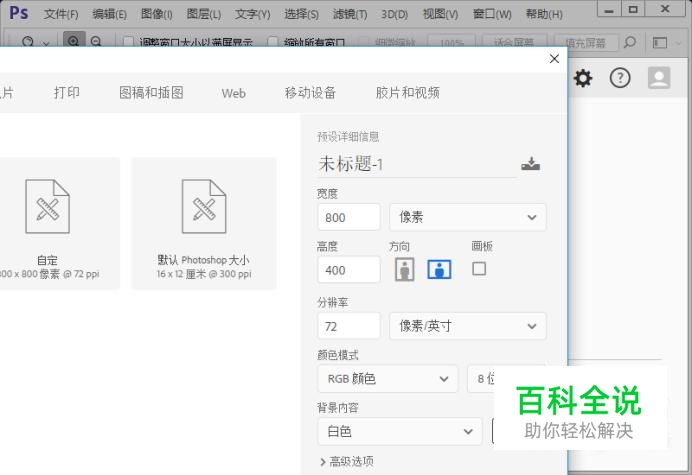Click the user account avatar icon
Viewport: 692px width, 475px height.
coord(659,78)
